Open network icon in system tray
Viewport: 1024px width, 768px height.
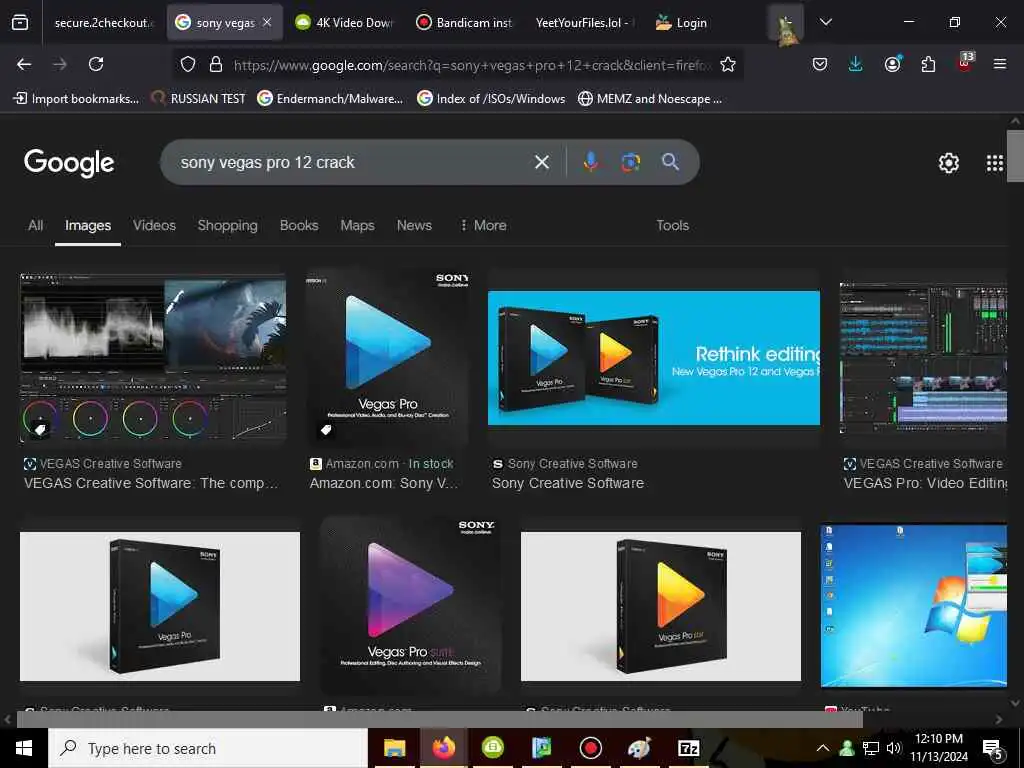click(871, 748)
